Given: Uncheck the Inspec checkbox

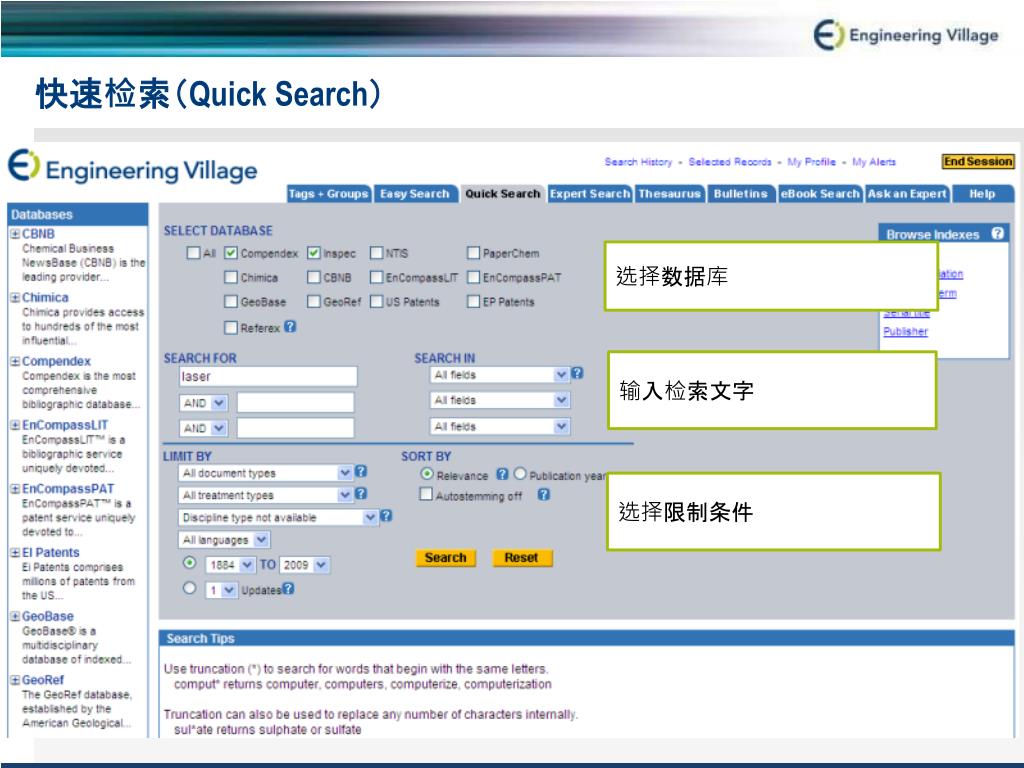Looking at the screenshot, I should (313, 253).
